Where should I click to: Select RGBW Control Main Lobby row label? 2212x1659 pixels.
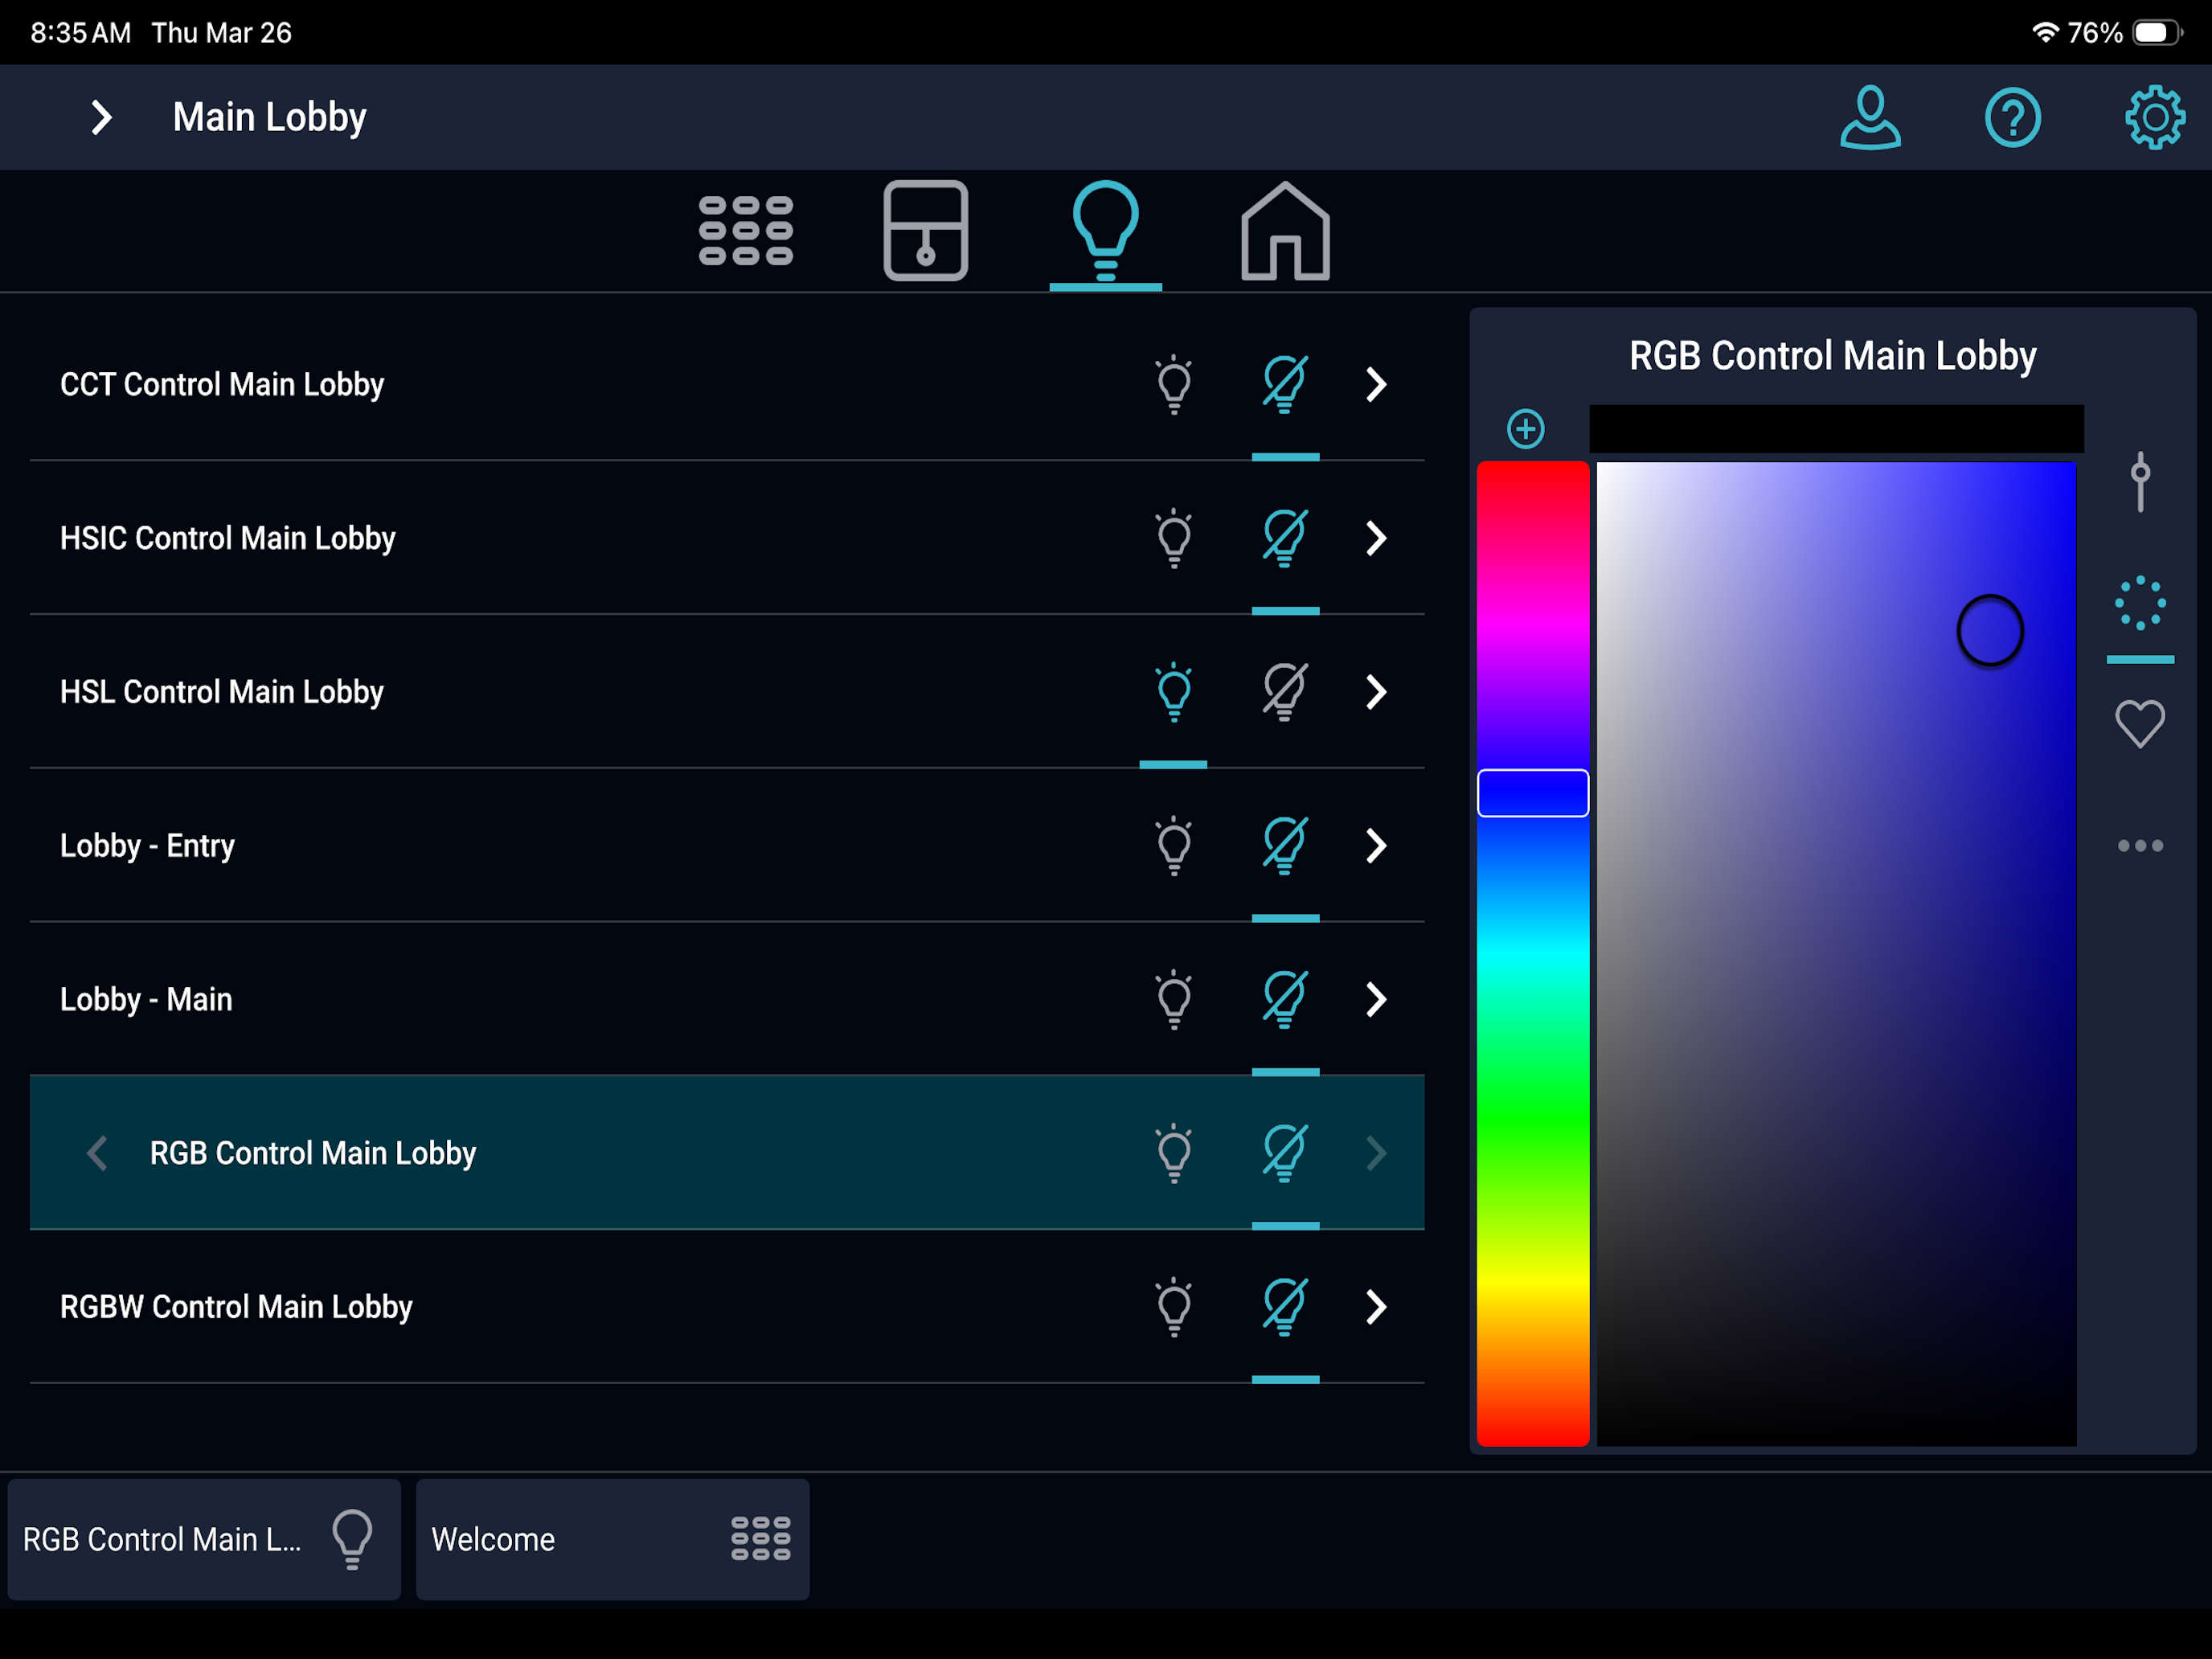(x=236, y=1307)
